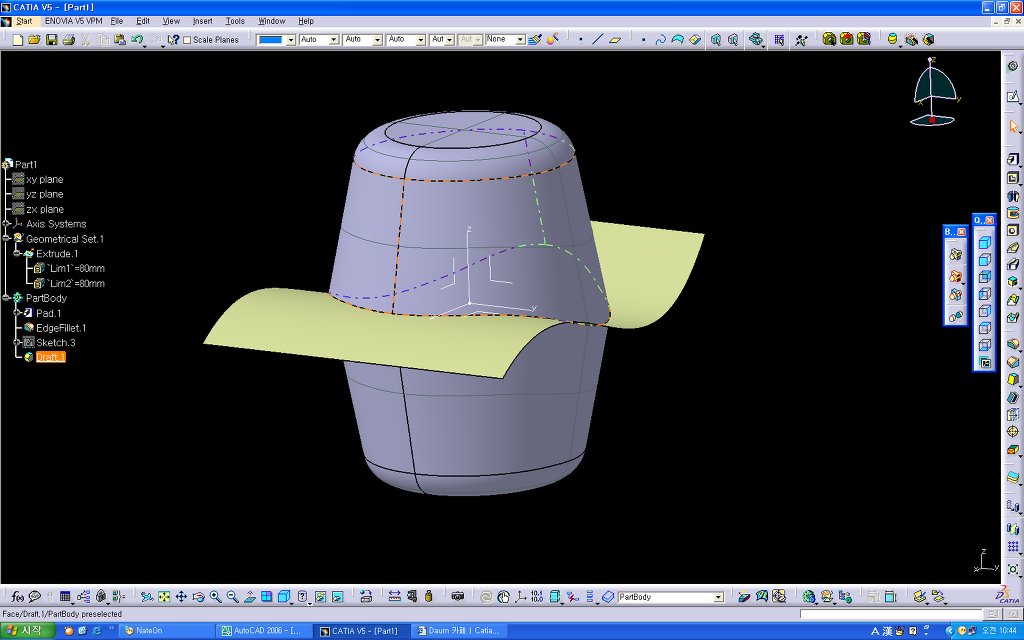This screenshot has height=640, width=1024.
Task: Collapse the PartBody tree node
Action: pyautogui.click(x=6, y=298)
